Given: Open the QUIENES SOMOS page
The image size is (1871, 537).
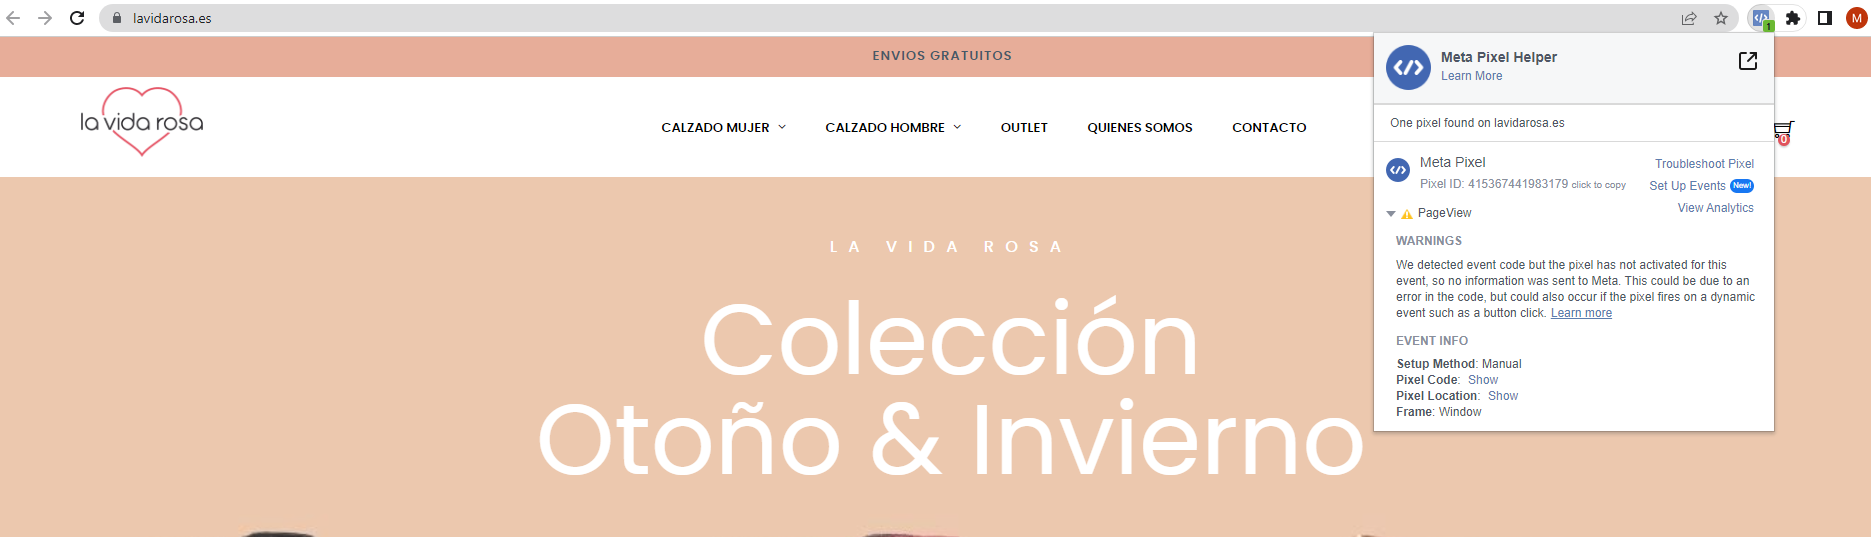Looking at the screenshot, I should click(1140, 127).
